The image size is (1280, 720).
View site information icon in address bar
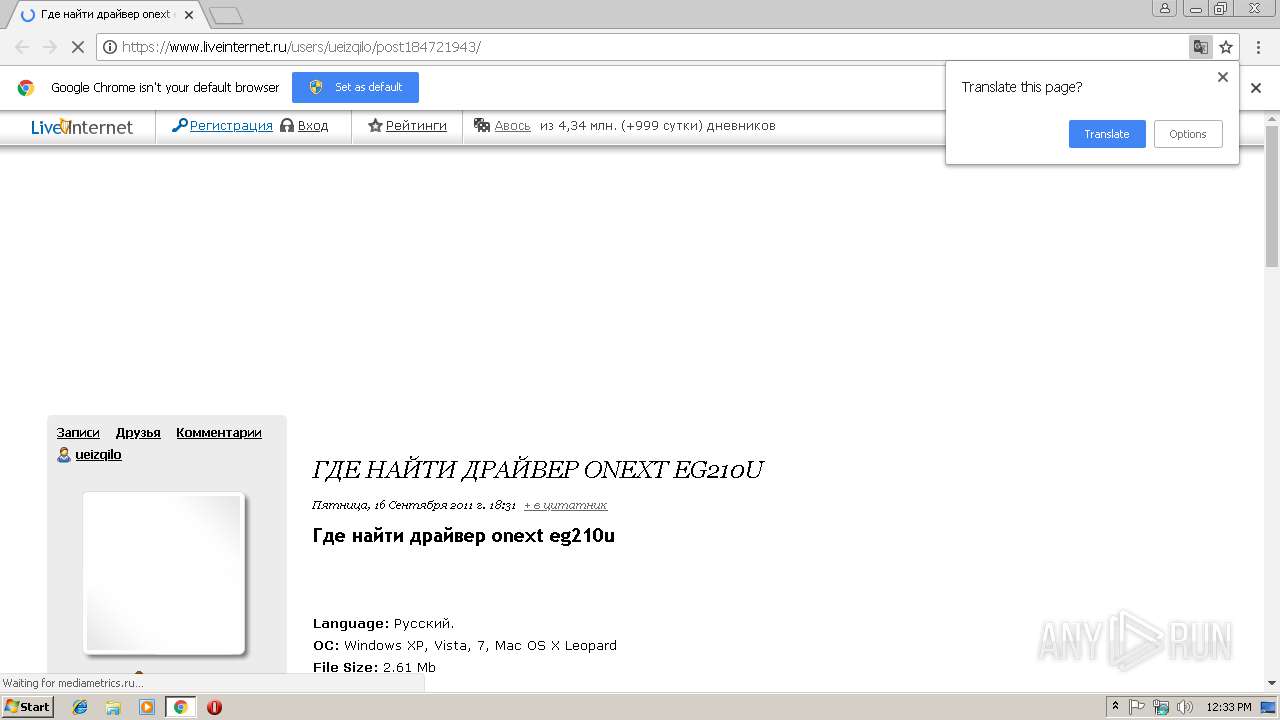(x=110, y=47)
